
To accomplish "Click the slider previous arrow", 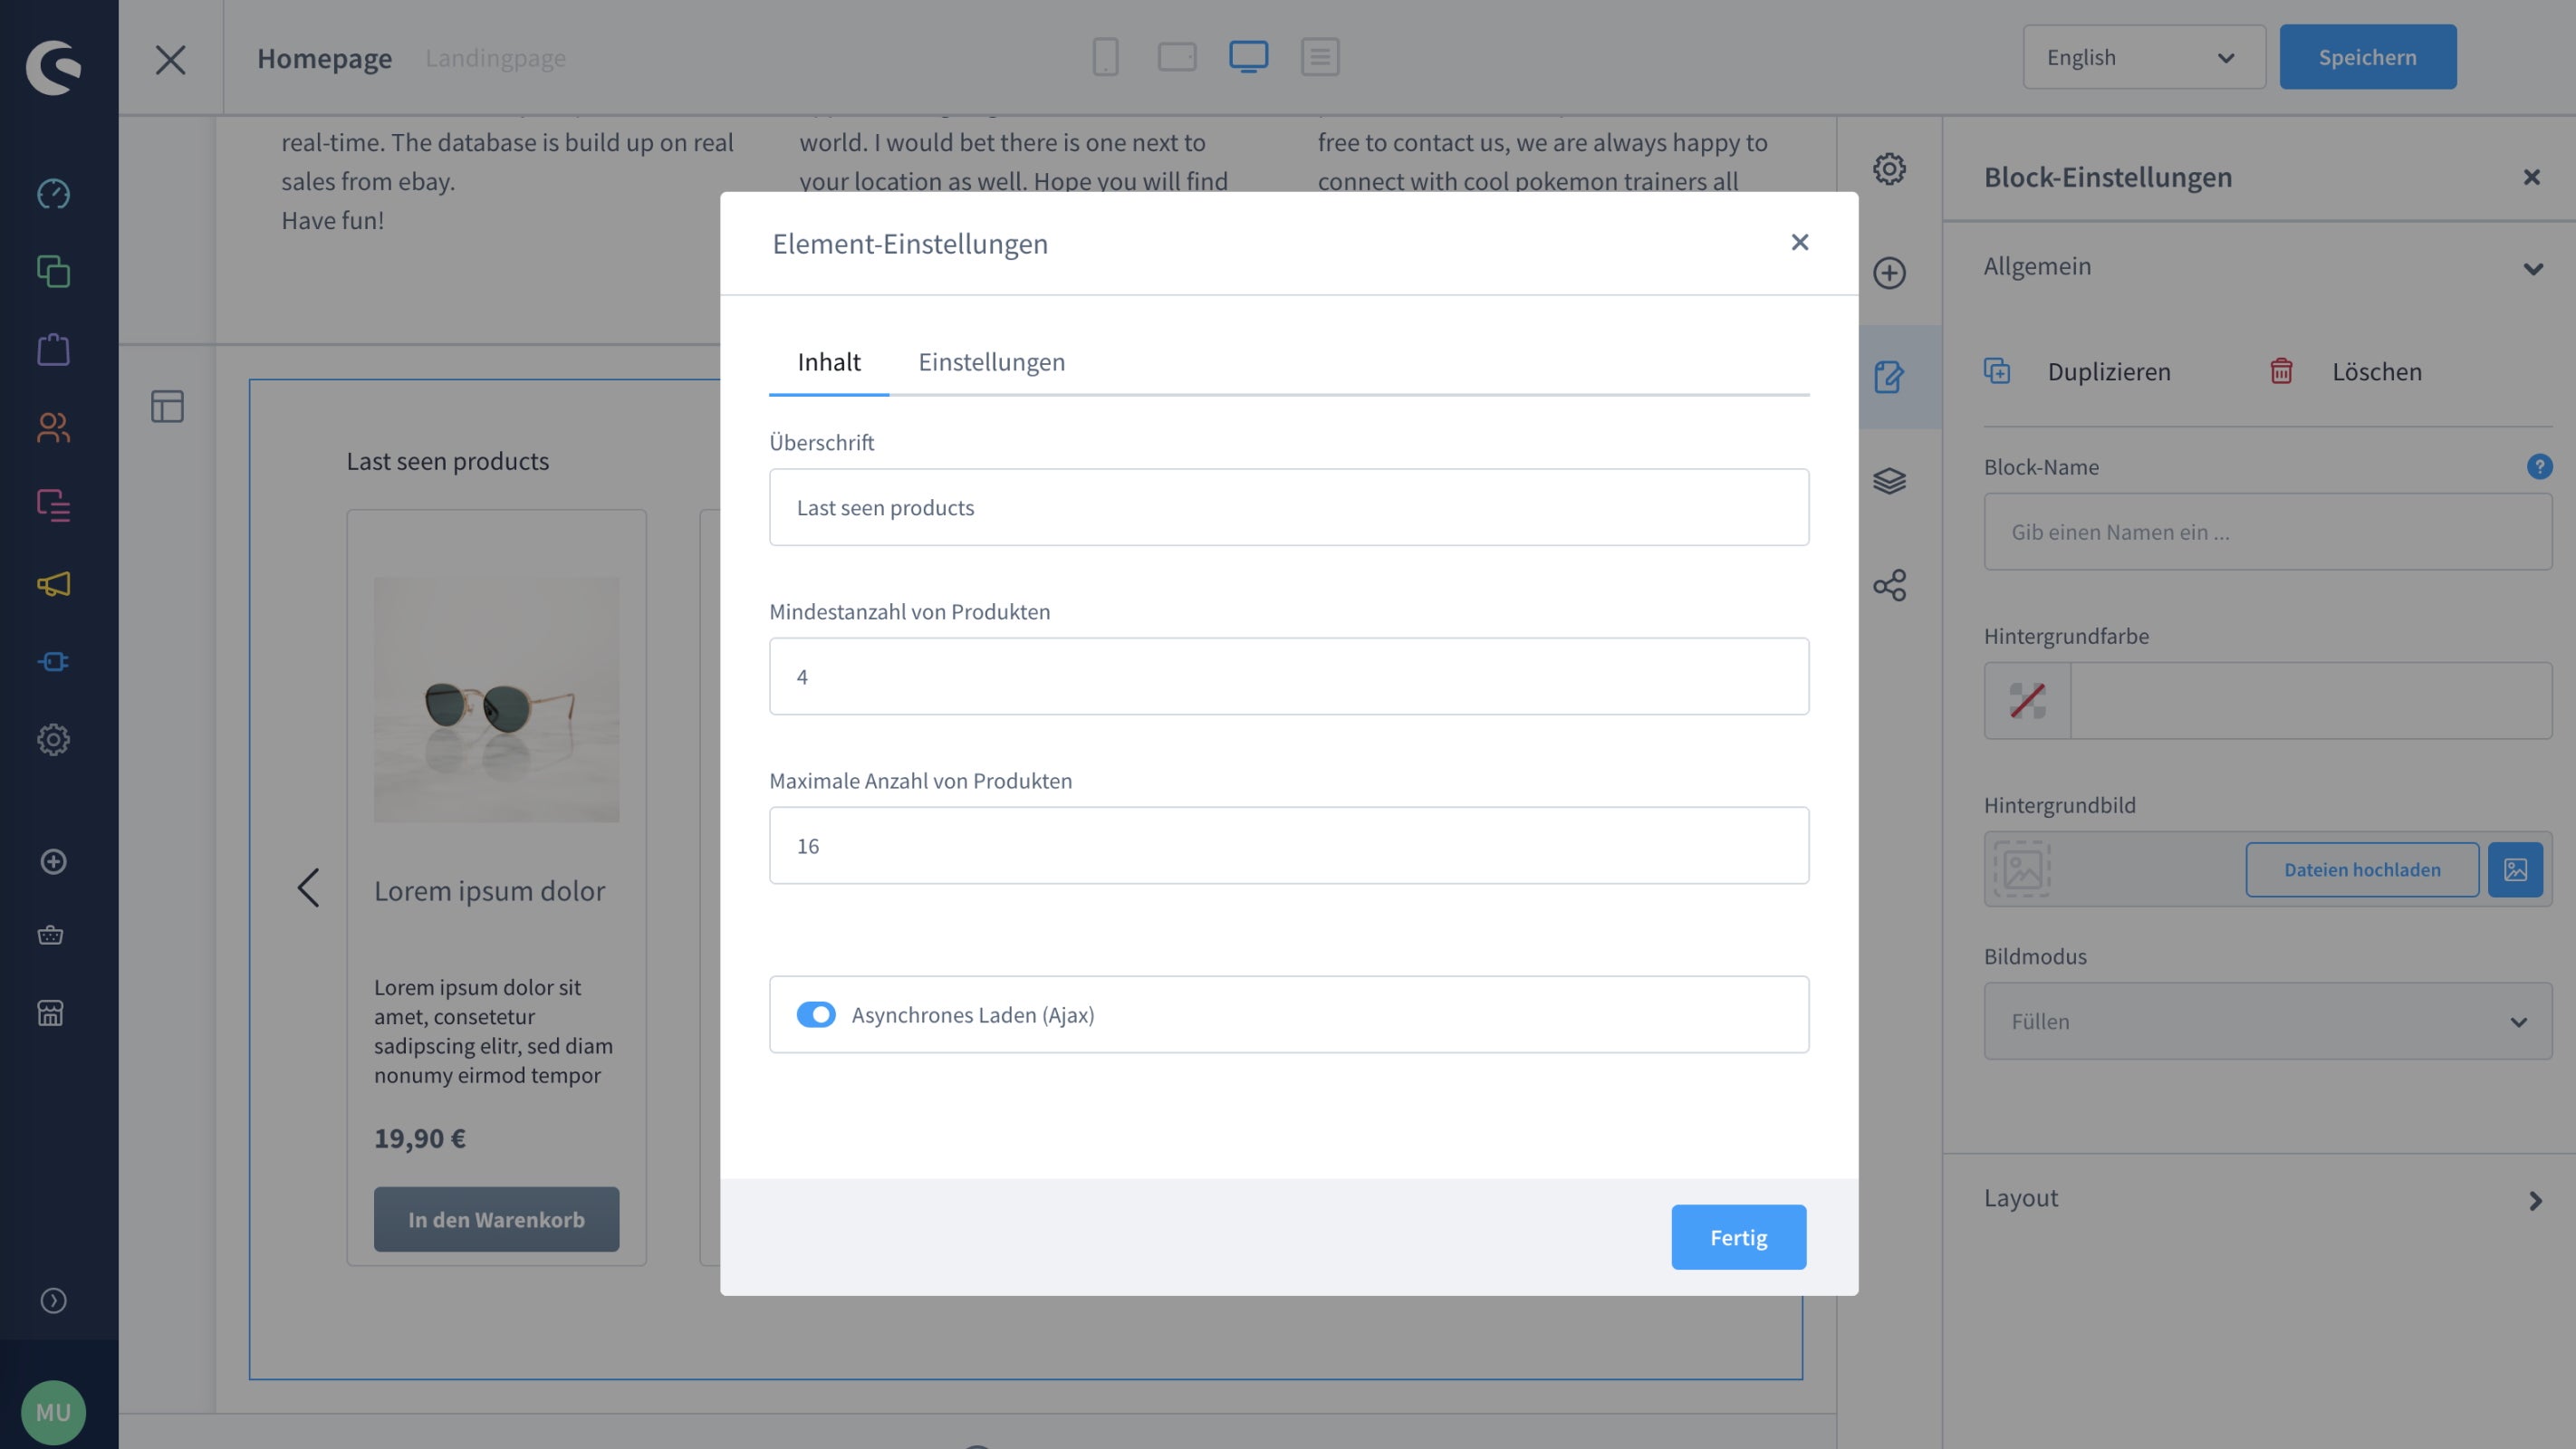I will point(308,887).
